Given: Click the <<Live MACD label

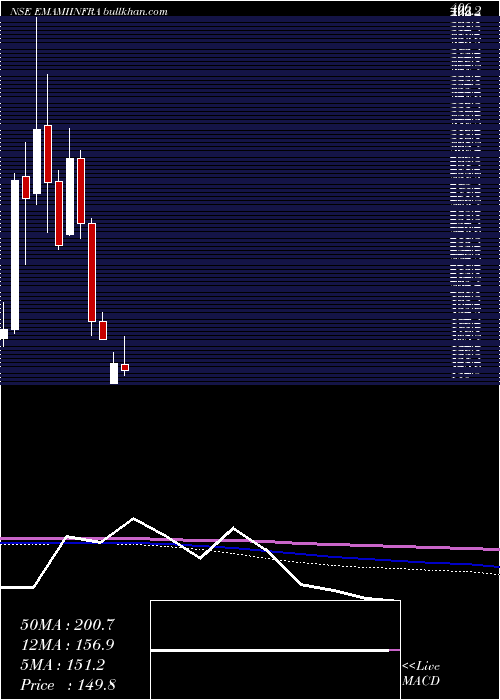Looking at the screenshot, I should 421,674.
